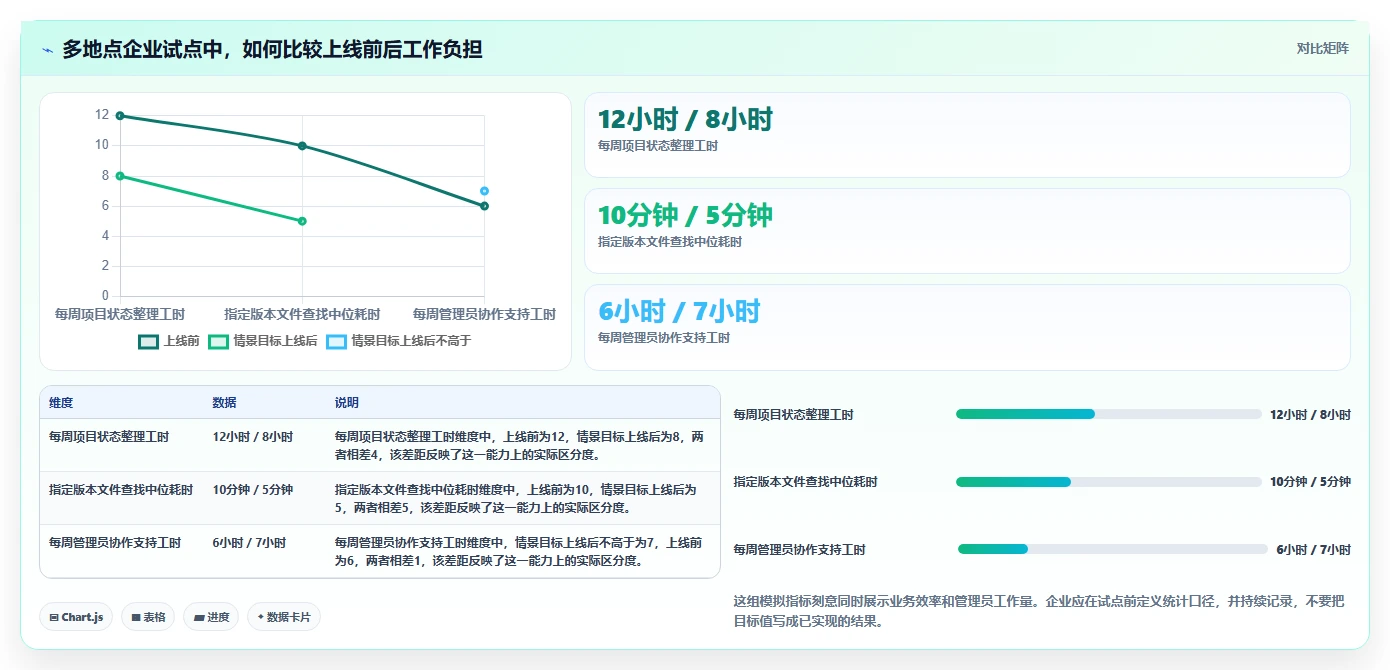Click the 每周项目状态整理工时 progress bar

click(1109, 414)
